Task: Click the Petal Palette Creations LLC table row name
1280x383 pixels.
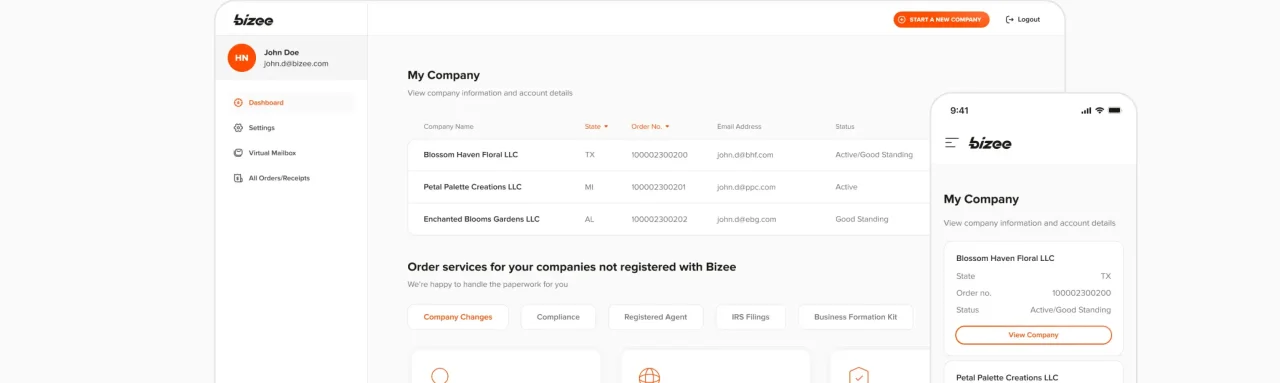Action: 472,187
